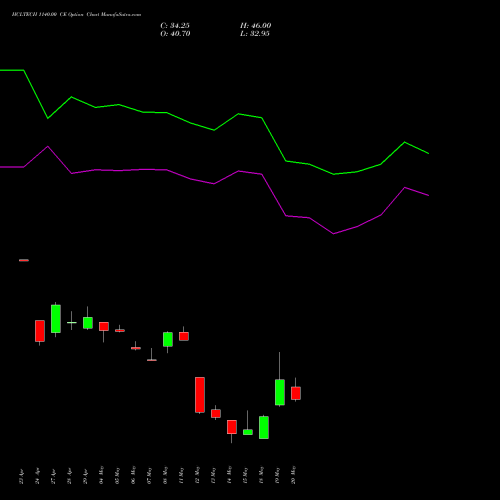Click the red candle on 04 May

104,326
